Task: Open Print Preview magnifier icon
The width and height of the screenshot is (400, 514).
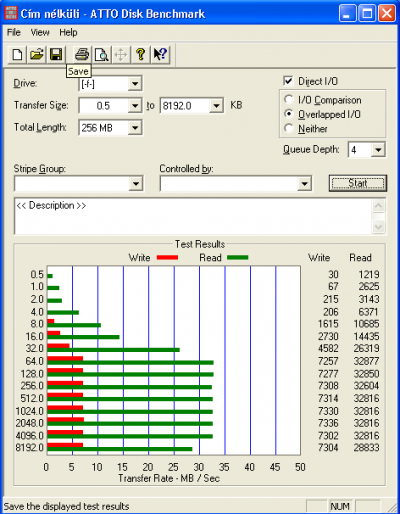Action: [x=101, y=54]
